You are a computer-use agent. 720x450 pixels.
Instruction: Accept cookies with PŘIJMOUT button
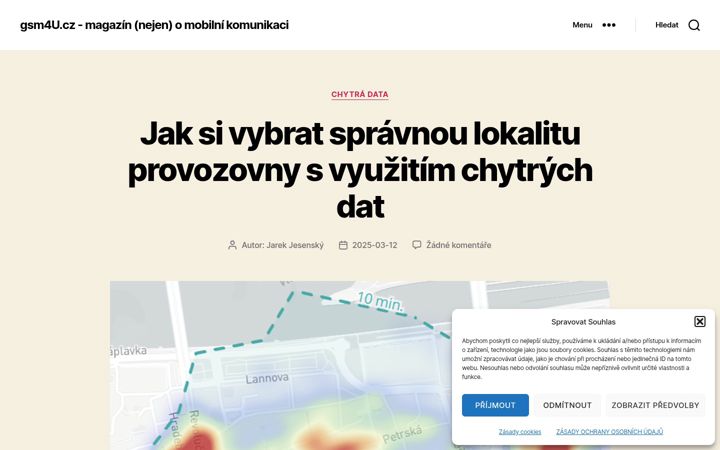tap(495, 405)
